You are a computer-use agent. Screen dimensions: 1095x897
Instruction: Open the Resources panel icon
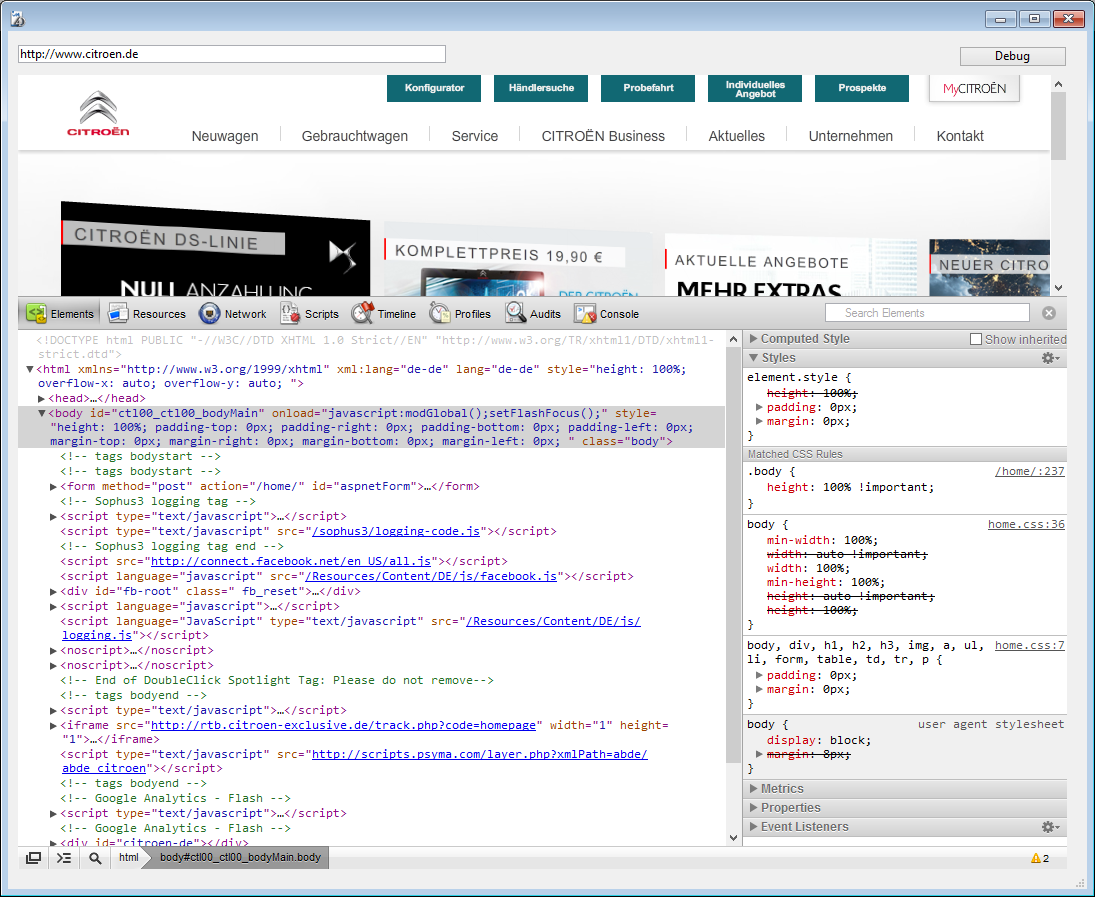pos(119,313)
